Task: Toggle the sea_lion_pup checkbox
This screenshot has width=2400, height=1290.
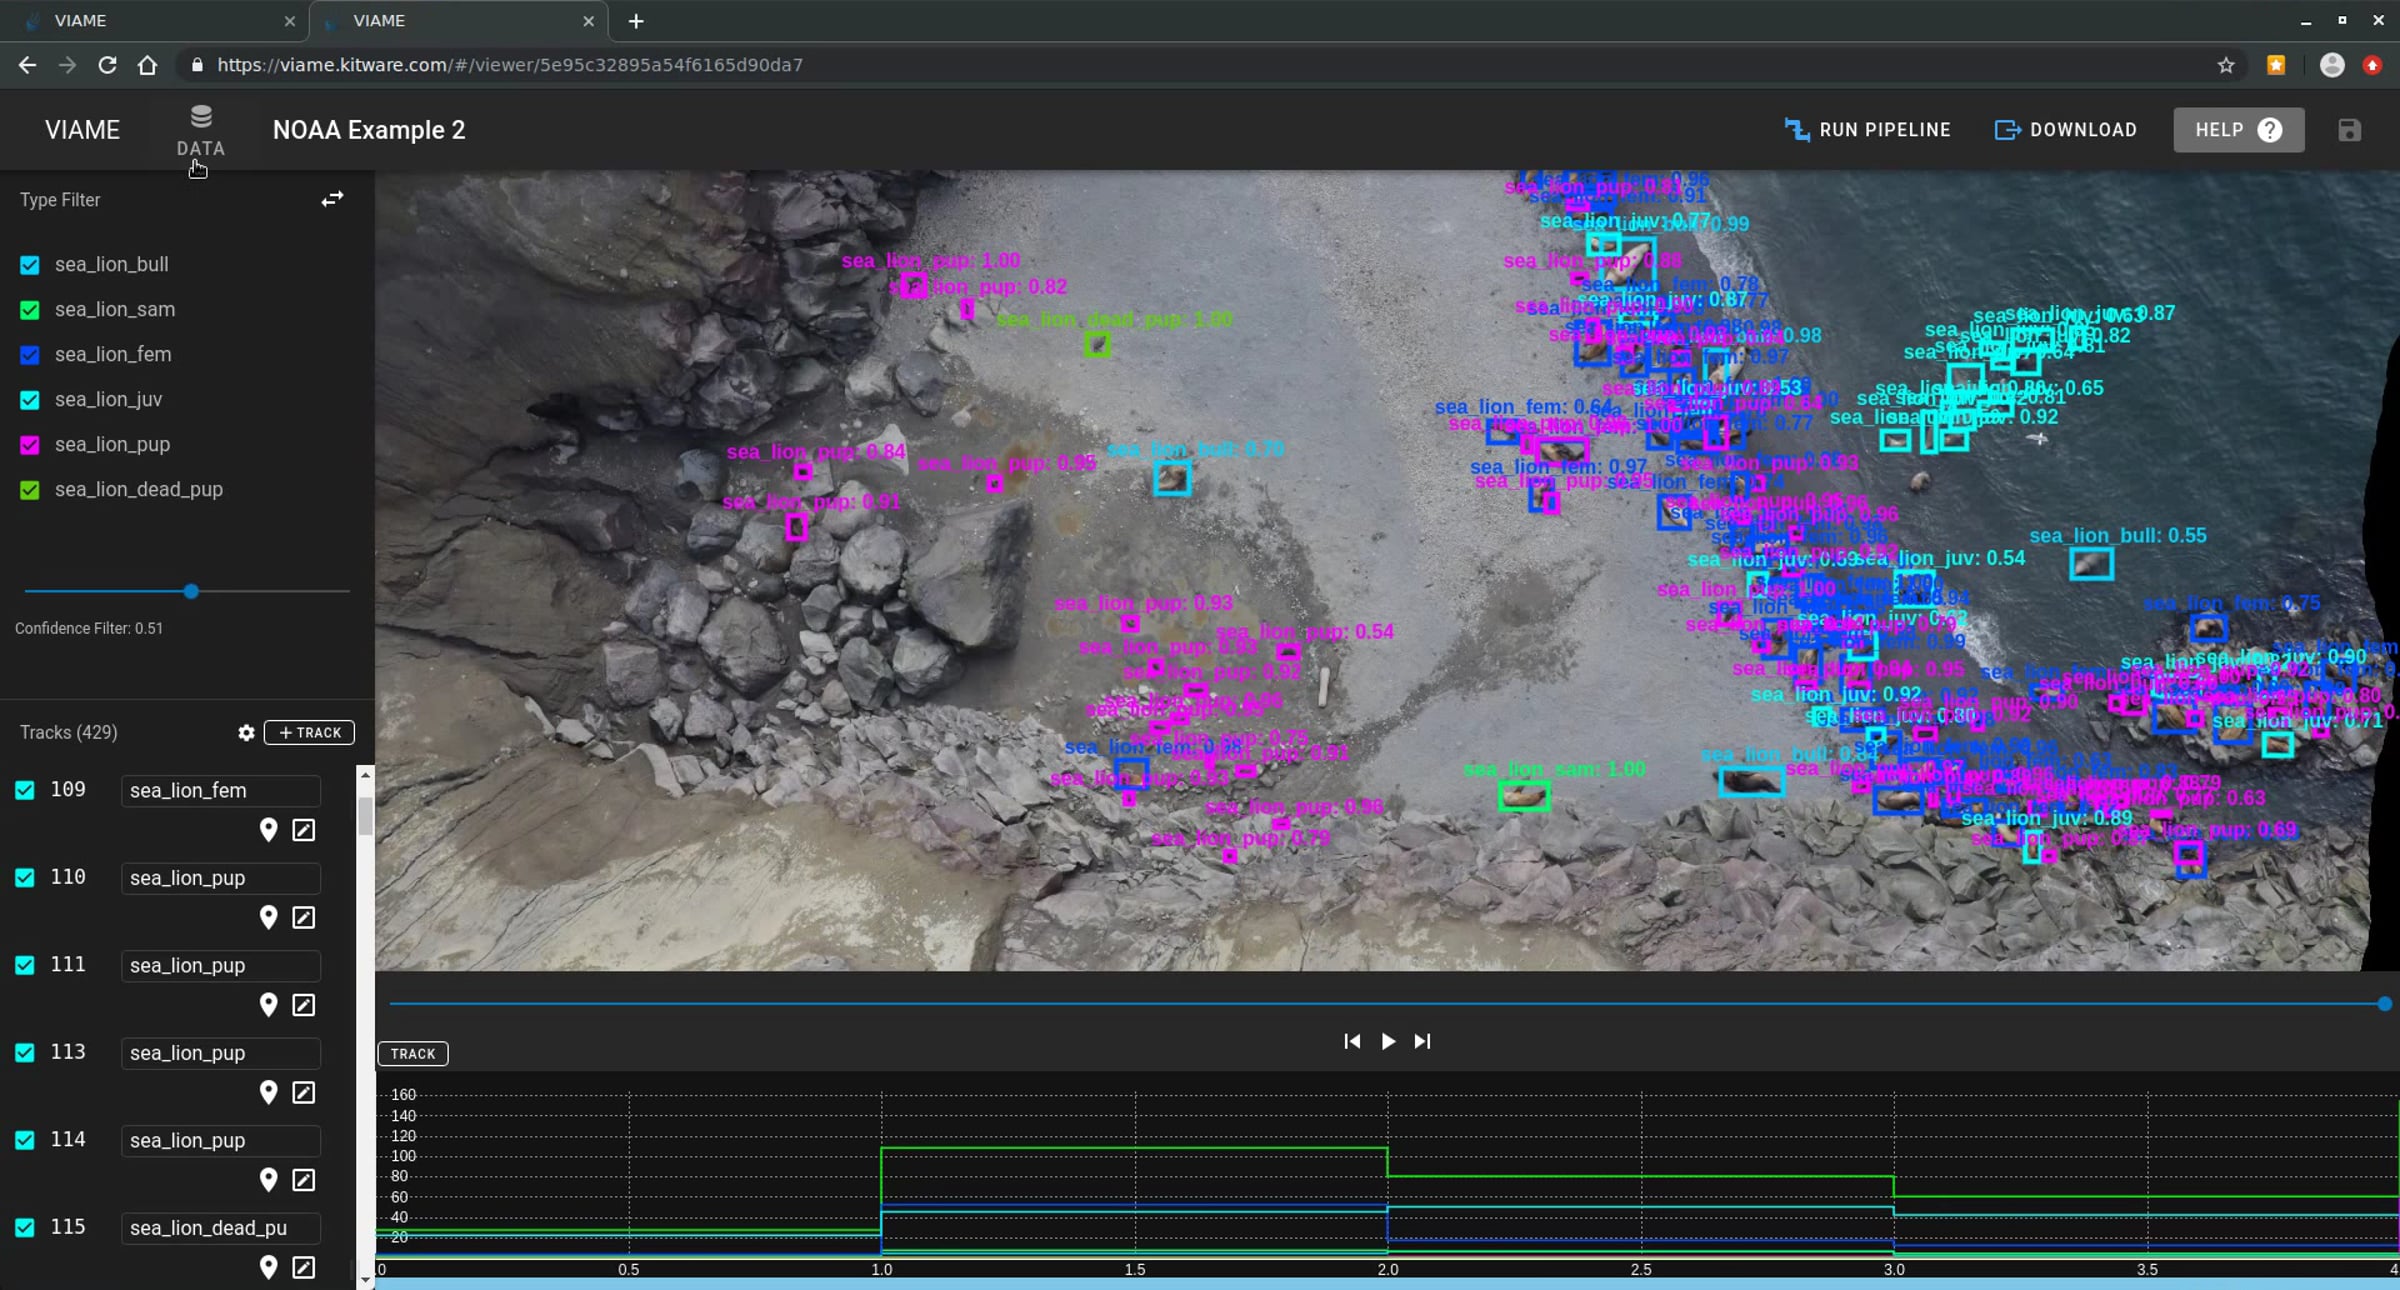Action: point(30,445)
